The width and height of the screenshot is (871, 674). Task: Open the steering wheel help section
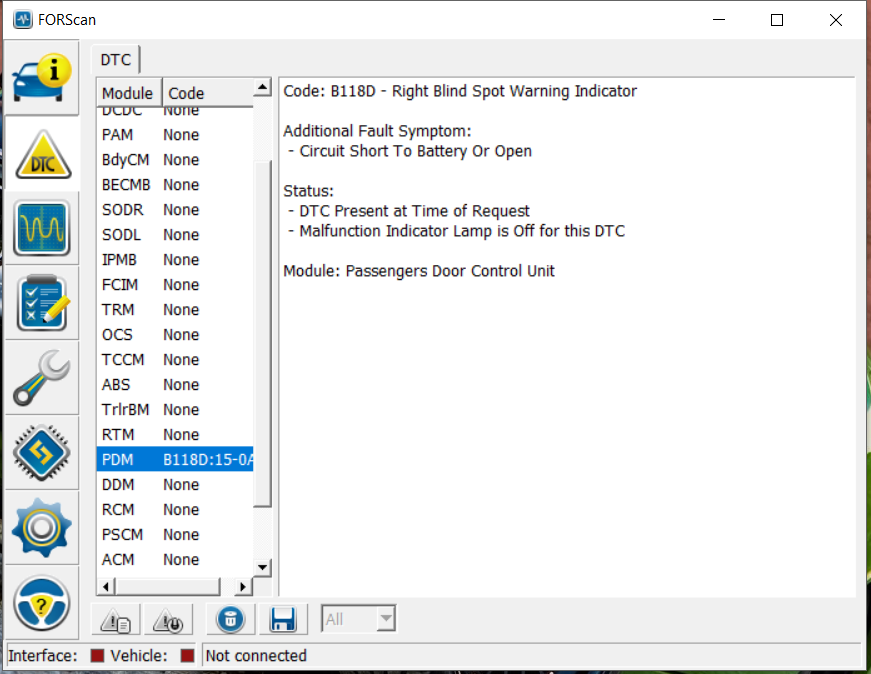coord(42,602)
